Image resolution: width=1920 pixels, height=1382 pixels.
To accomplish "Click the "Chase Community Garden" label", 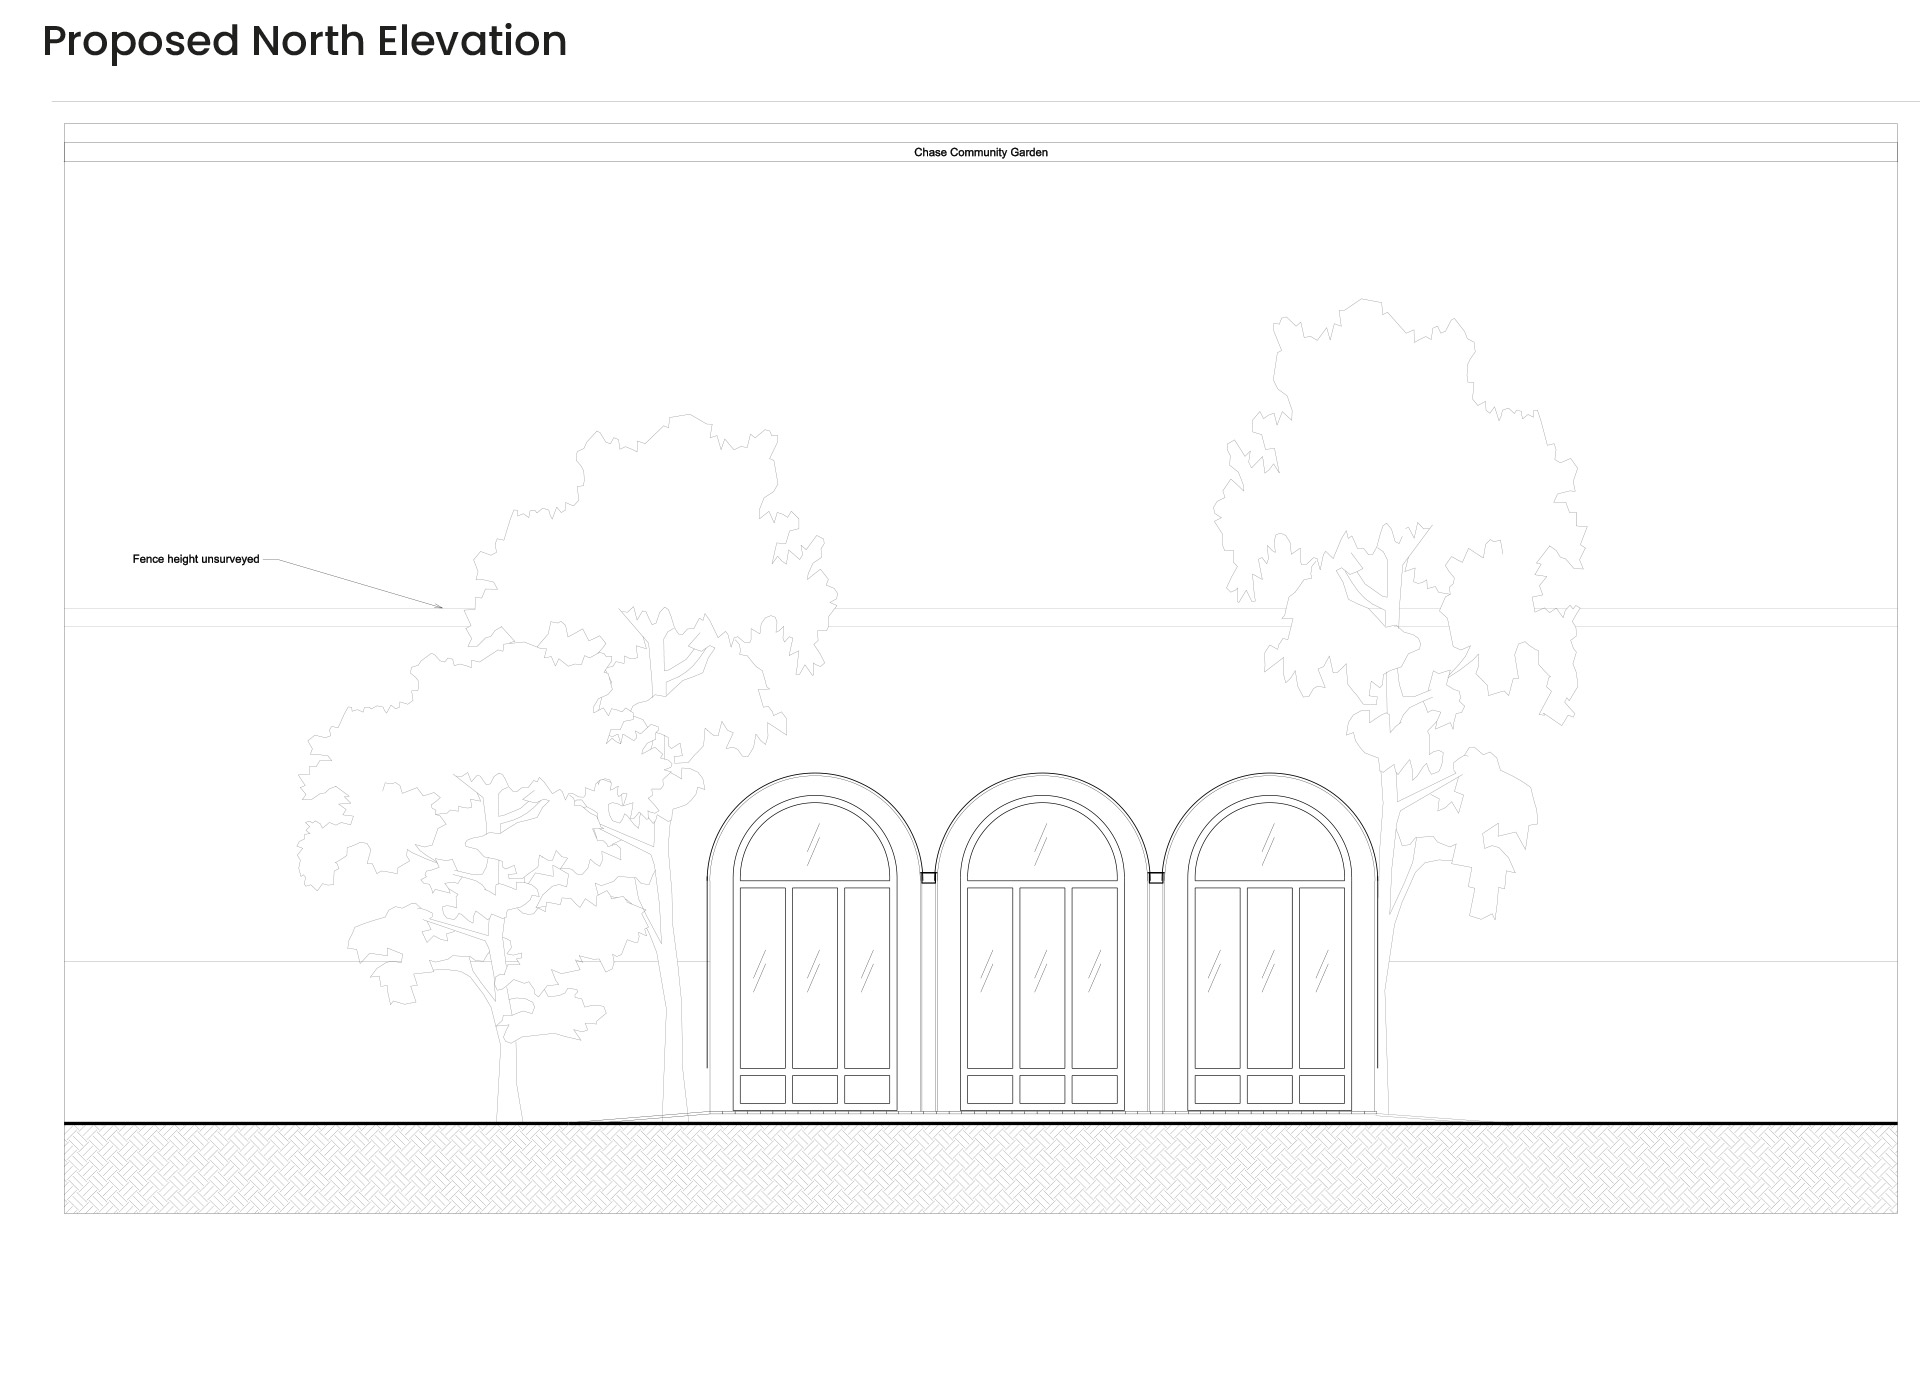I will (x=981, y=153).
